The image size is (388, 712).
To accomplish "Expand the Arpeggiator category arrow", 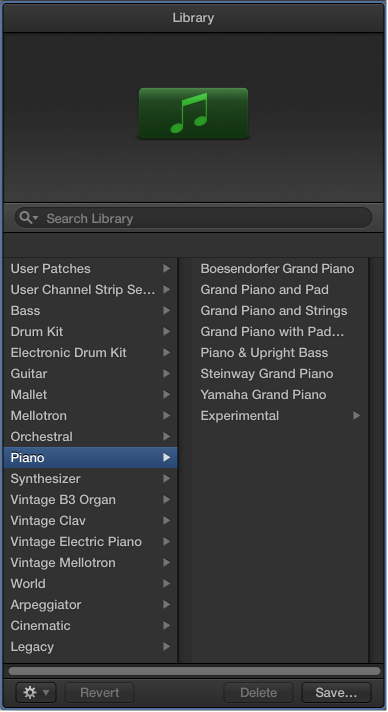I will tap(167, 604).
